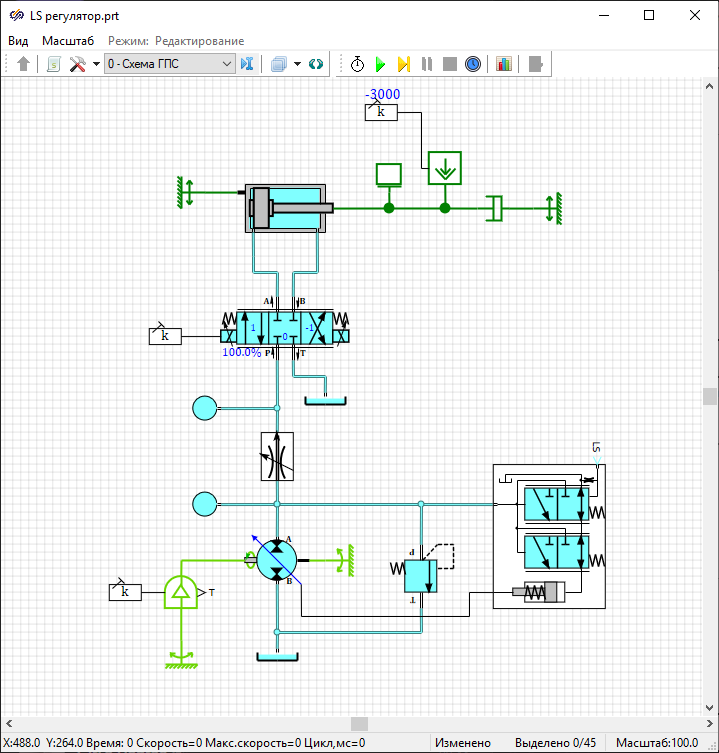
Task: Click the blue clock icon
Action: pyautogui.click(x=473, y=64)
